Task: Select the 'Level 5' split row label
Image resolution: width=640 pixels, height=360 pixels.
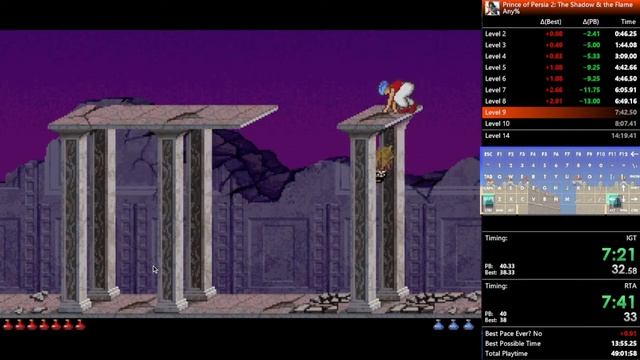Action: coord(496,67)
